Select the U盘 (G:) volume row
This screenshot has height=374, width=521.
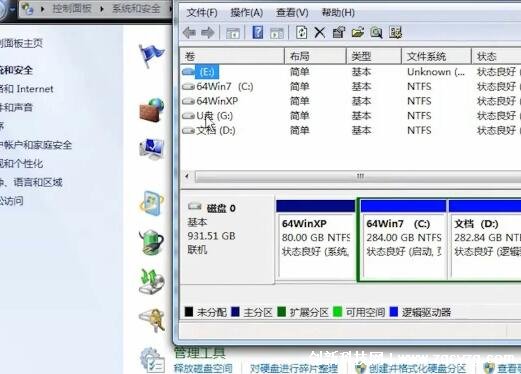point(350,116)
